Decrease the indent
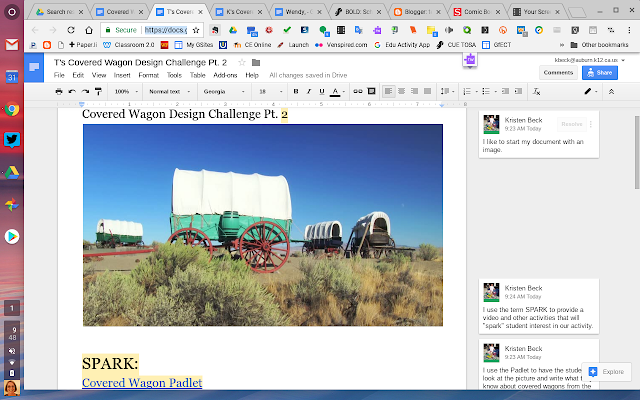The height and width of the screenshot is (400, 640). click(x=505, y=91)
